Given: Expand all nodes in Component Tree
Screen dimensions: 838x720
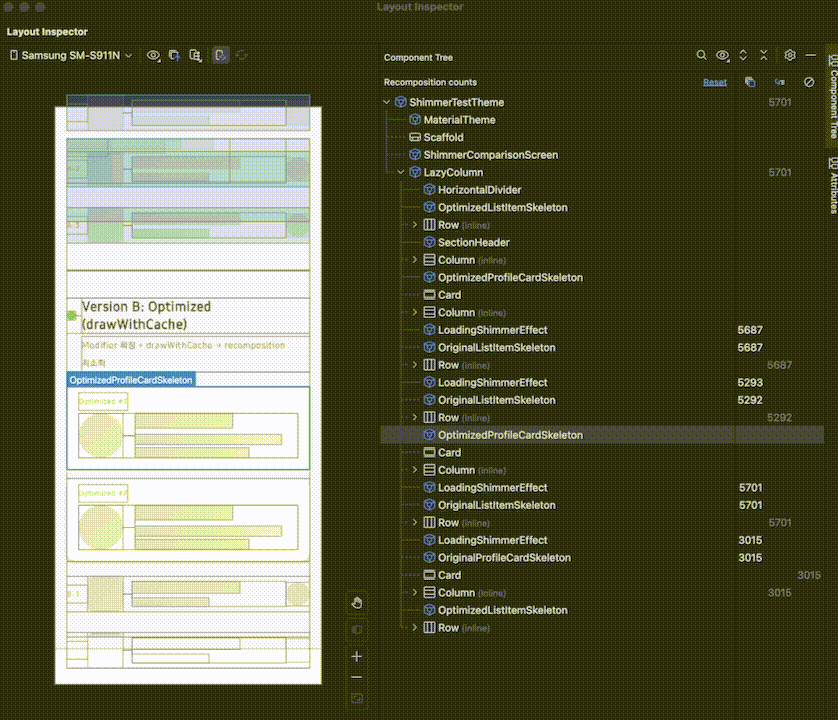Looking at the screenshot, I should tap(743, 55).
